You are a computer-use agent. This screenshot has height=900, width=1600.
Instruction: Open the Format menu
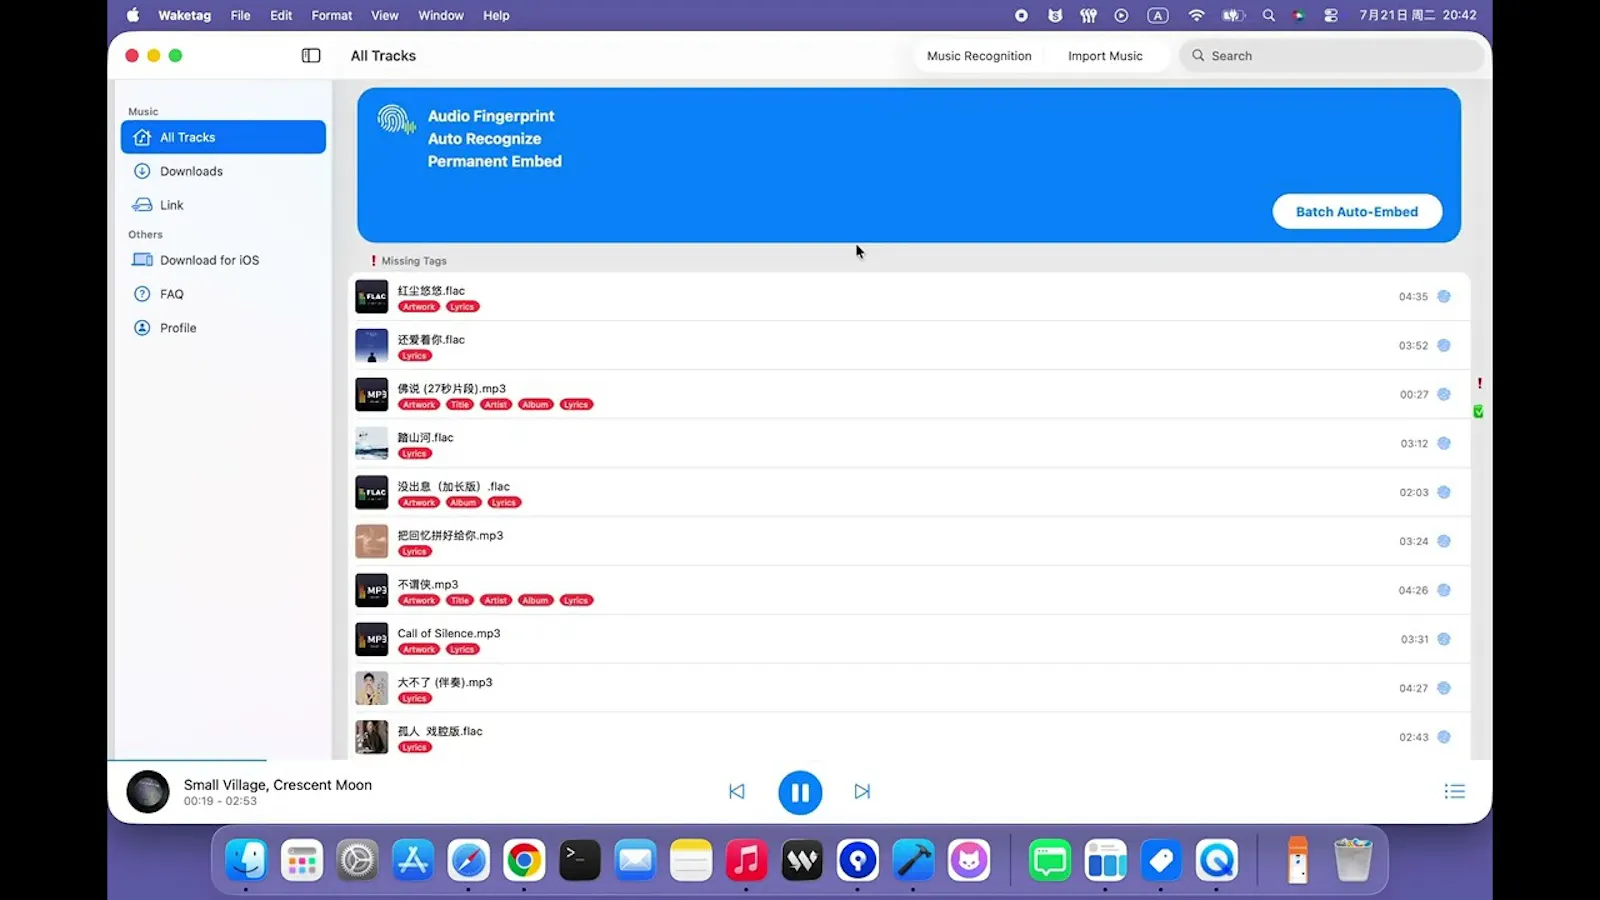click(332, 15)
